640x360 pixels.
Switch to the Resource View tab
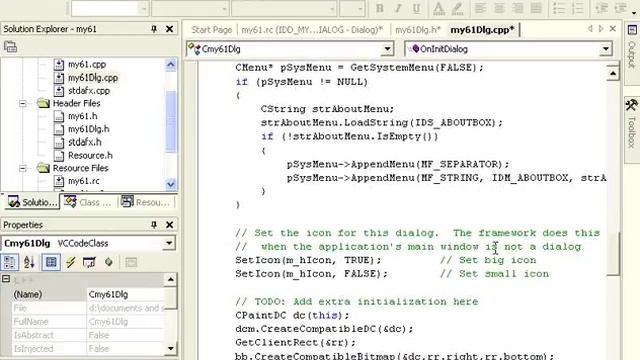click(146, 202)
